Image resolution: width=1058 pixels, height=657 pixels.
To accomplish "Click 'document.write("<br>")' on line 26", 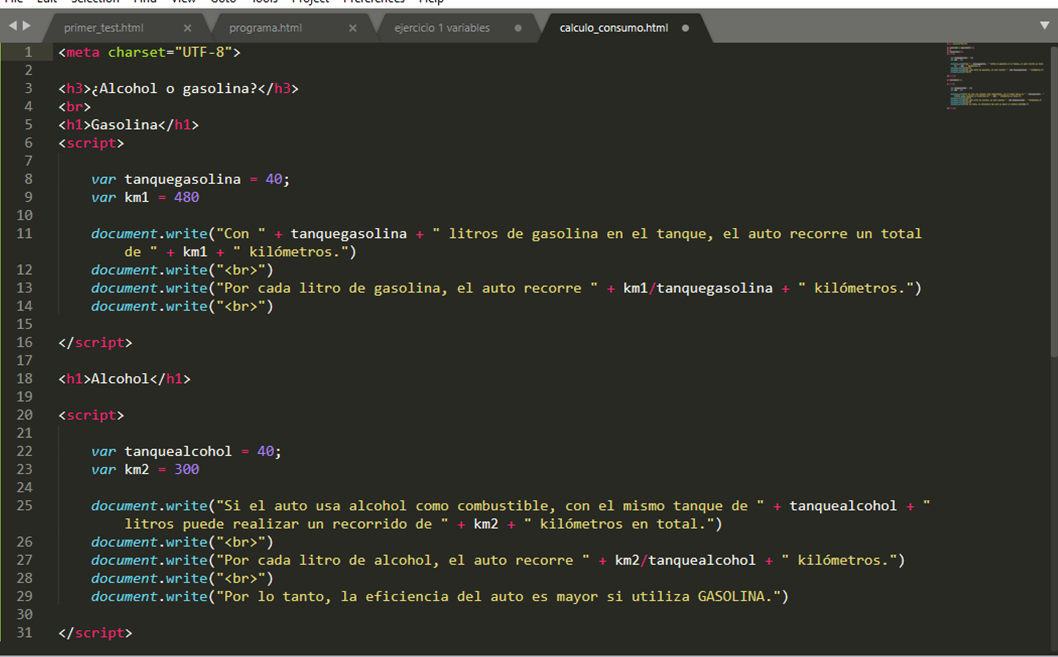I will click(182, 542).
